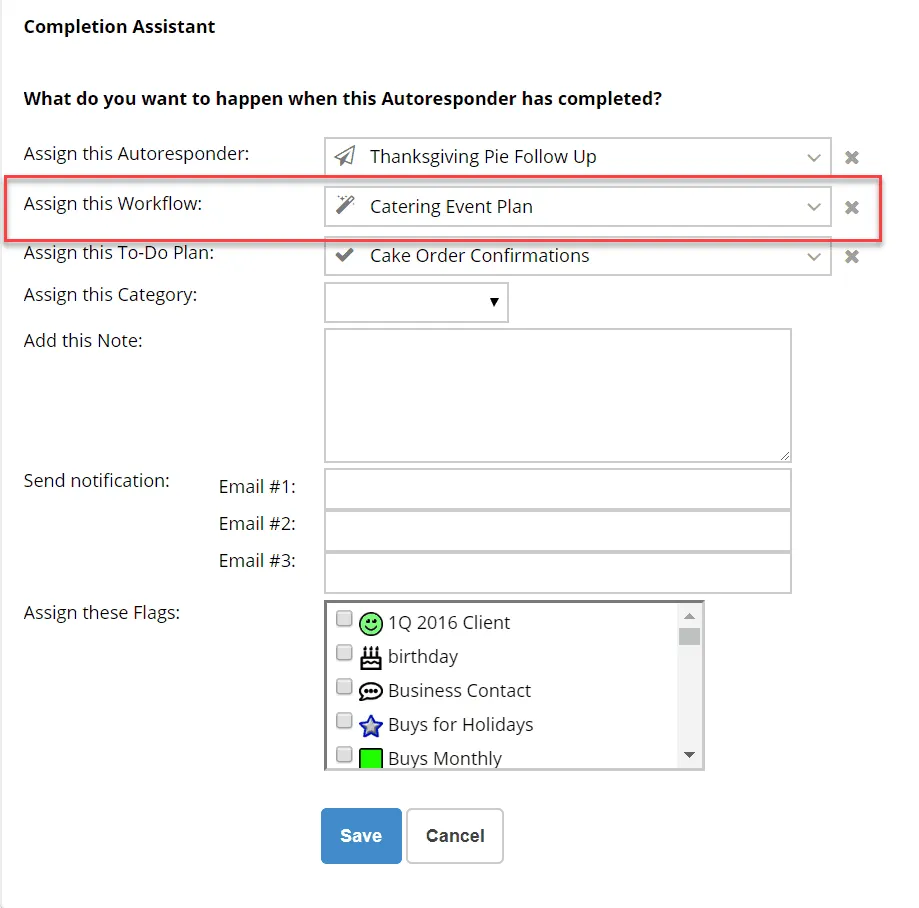Click the magic wand workflow icon
Viewport: 919px width, 908px height.
(345, 205)
